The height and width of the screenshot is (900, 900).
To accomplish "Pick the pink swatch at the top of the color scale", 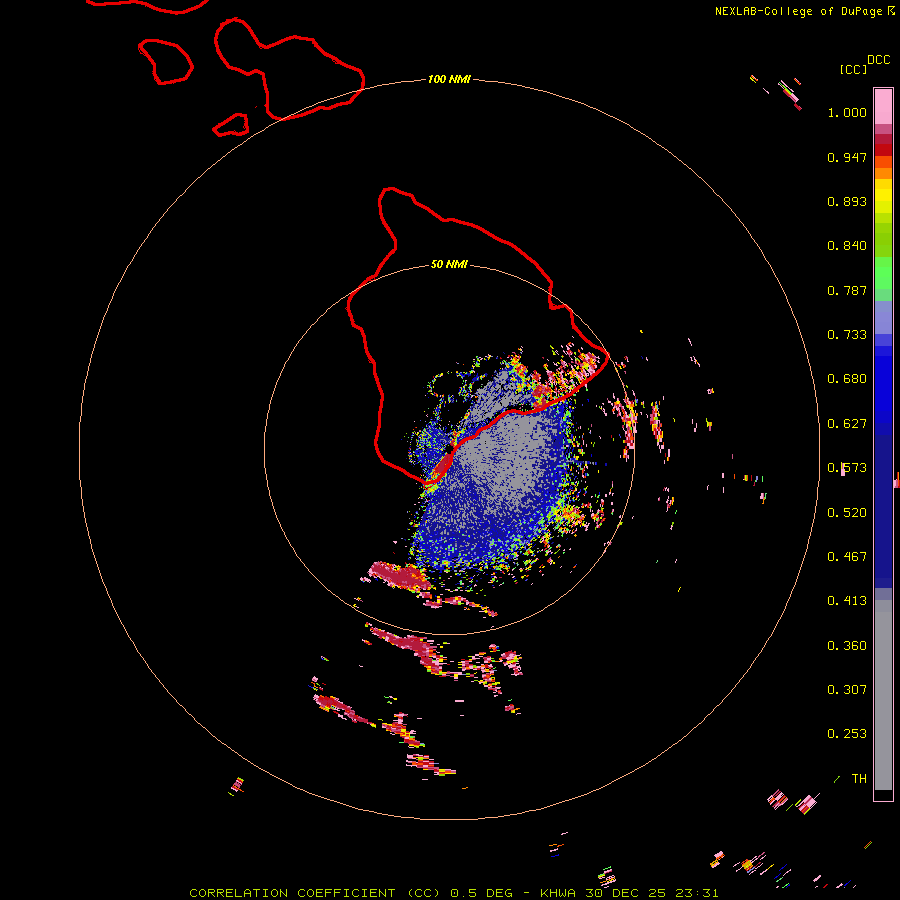I will [x=883, y=106].
